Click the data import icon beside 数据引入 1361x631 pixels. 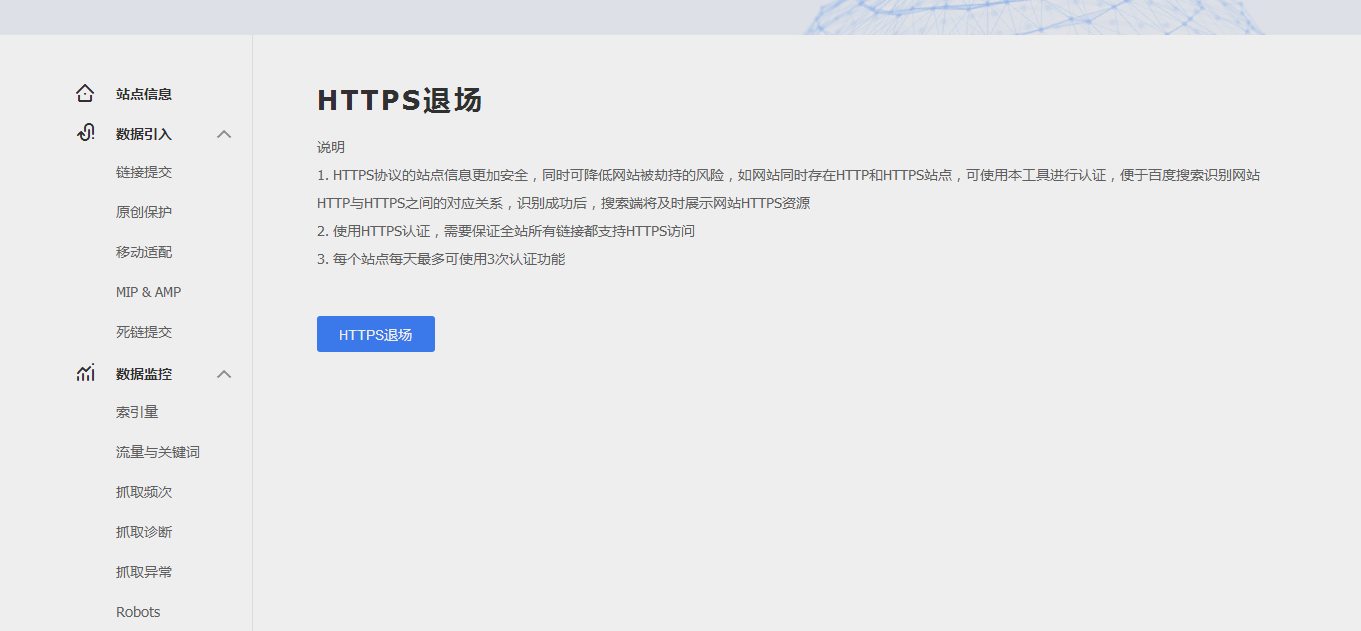pyautogui.click(x=85, y=133)
